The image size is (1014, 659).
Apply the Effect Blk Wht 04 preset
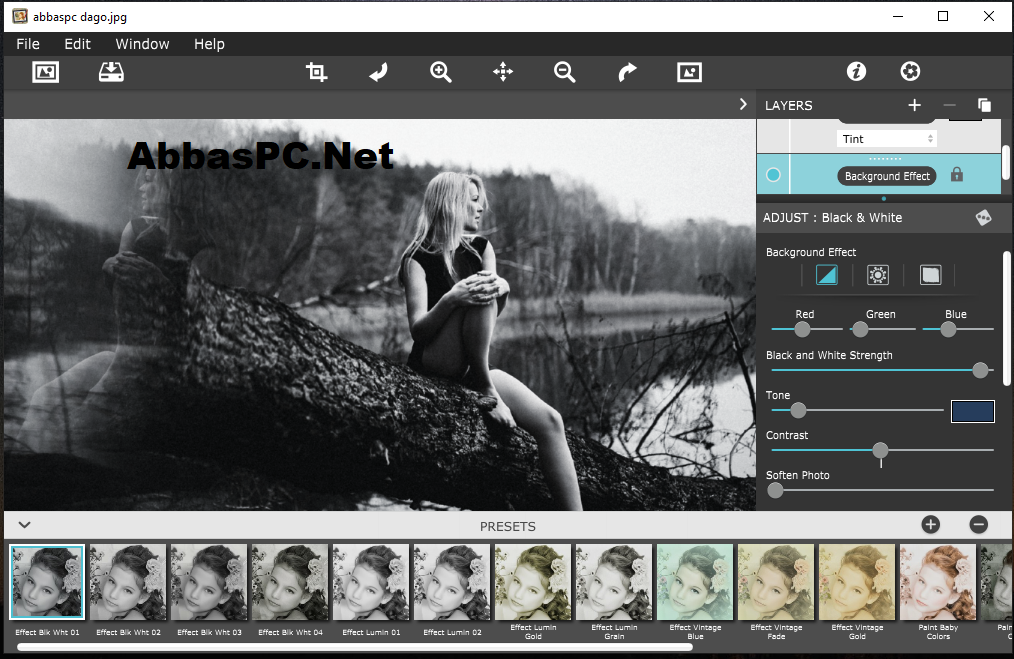[290, 582]
